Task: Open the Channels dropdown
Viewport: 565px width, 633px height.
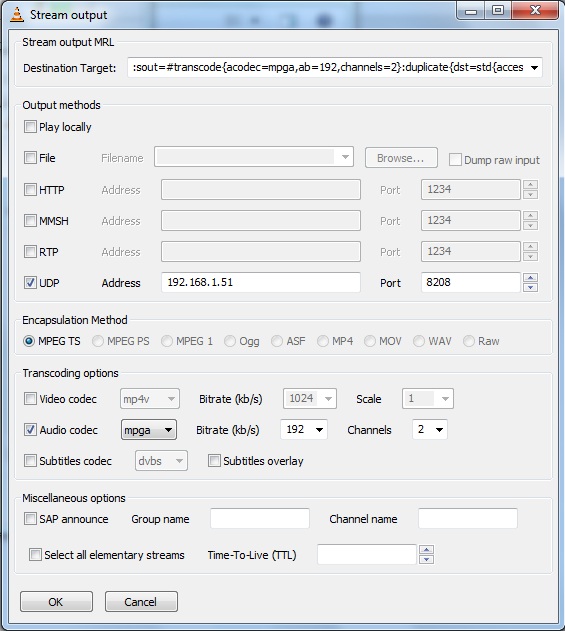Action: click(430, 430)
